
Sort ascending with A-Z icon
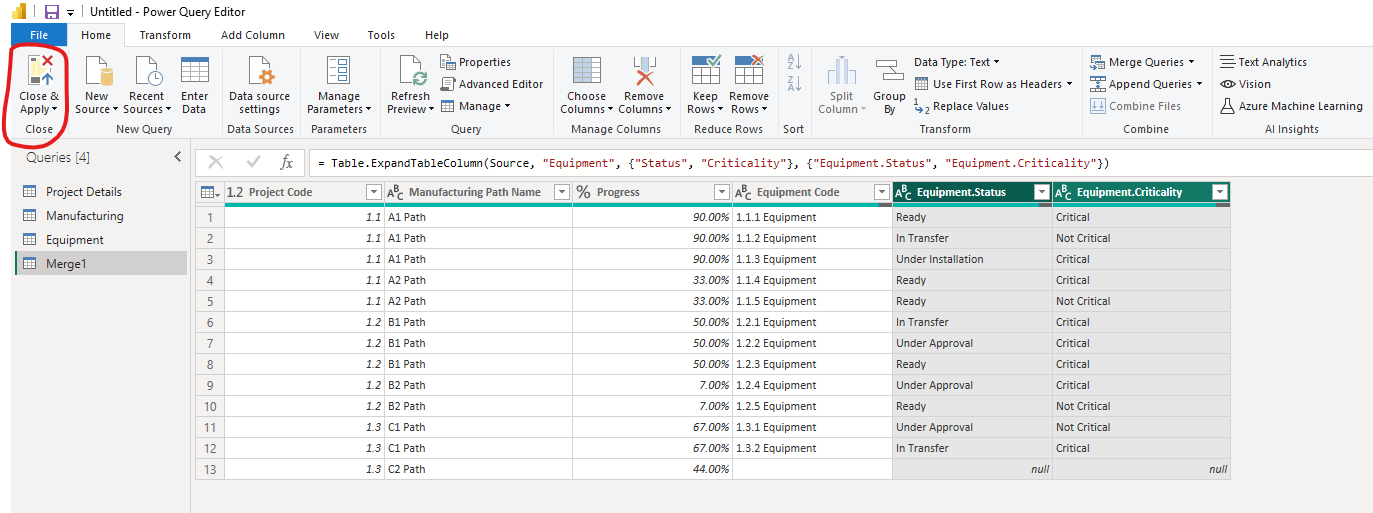coord(795,62)
